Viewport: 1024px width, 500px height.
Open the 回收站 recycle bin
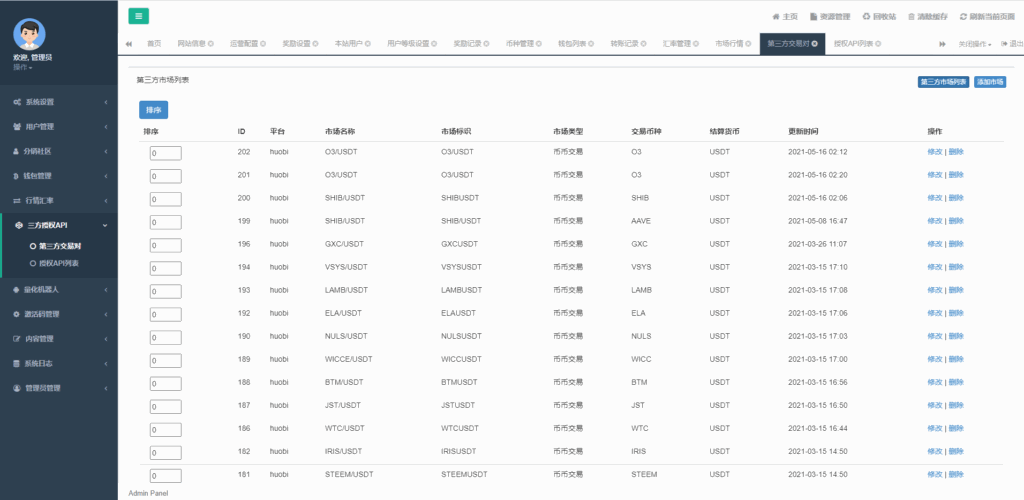(x=879, y=17)
